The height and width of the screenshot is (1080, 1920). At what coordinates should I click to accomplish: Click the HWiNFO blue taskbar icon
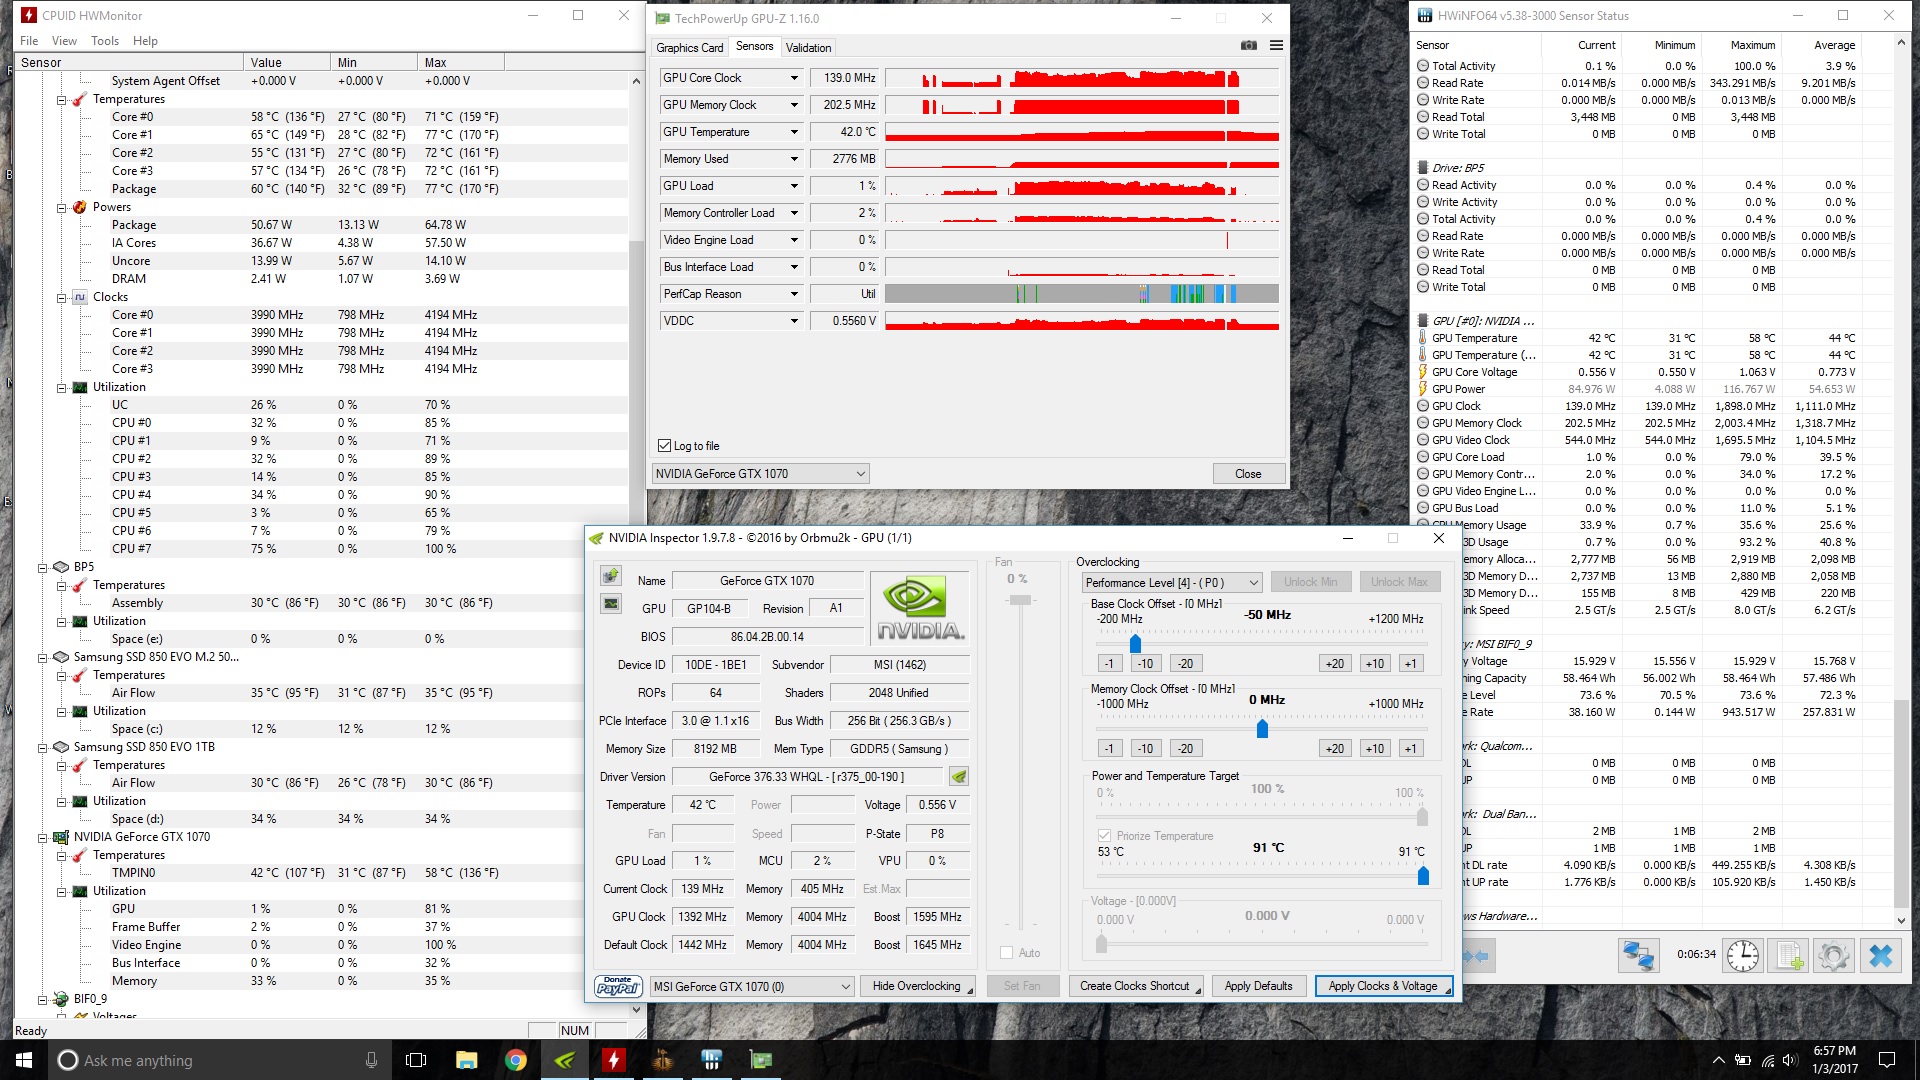pyautogui.click(x=711, y=1060)
